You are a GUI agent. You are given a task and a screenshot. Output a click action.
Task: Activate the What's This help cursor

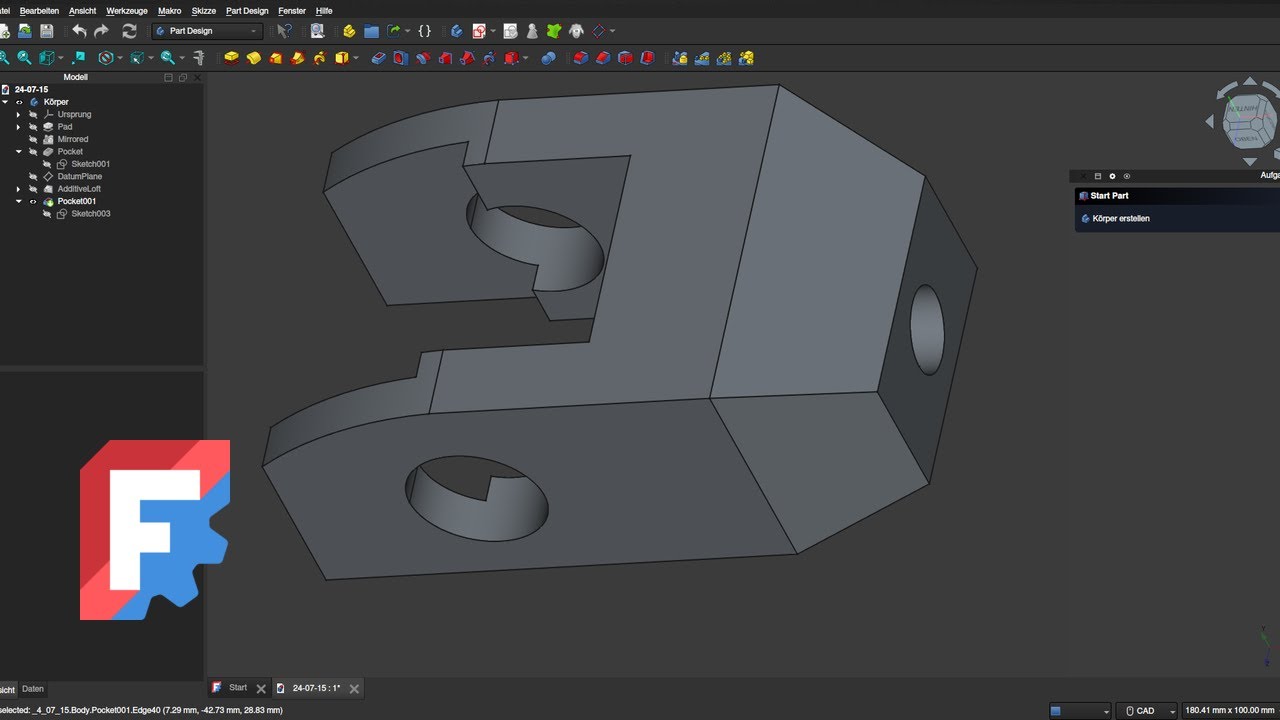pos(285,31)
